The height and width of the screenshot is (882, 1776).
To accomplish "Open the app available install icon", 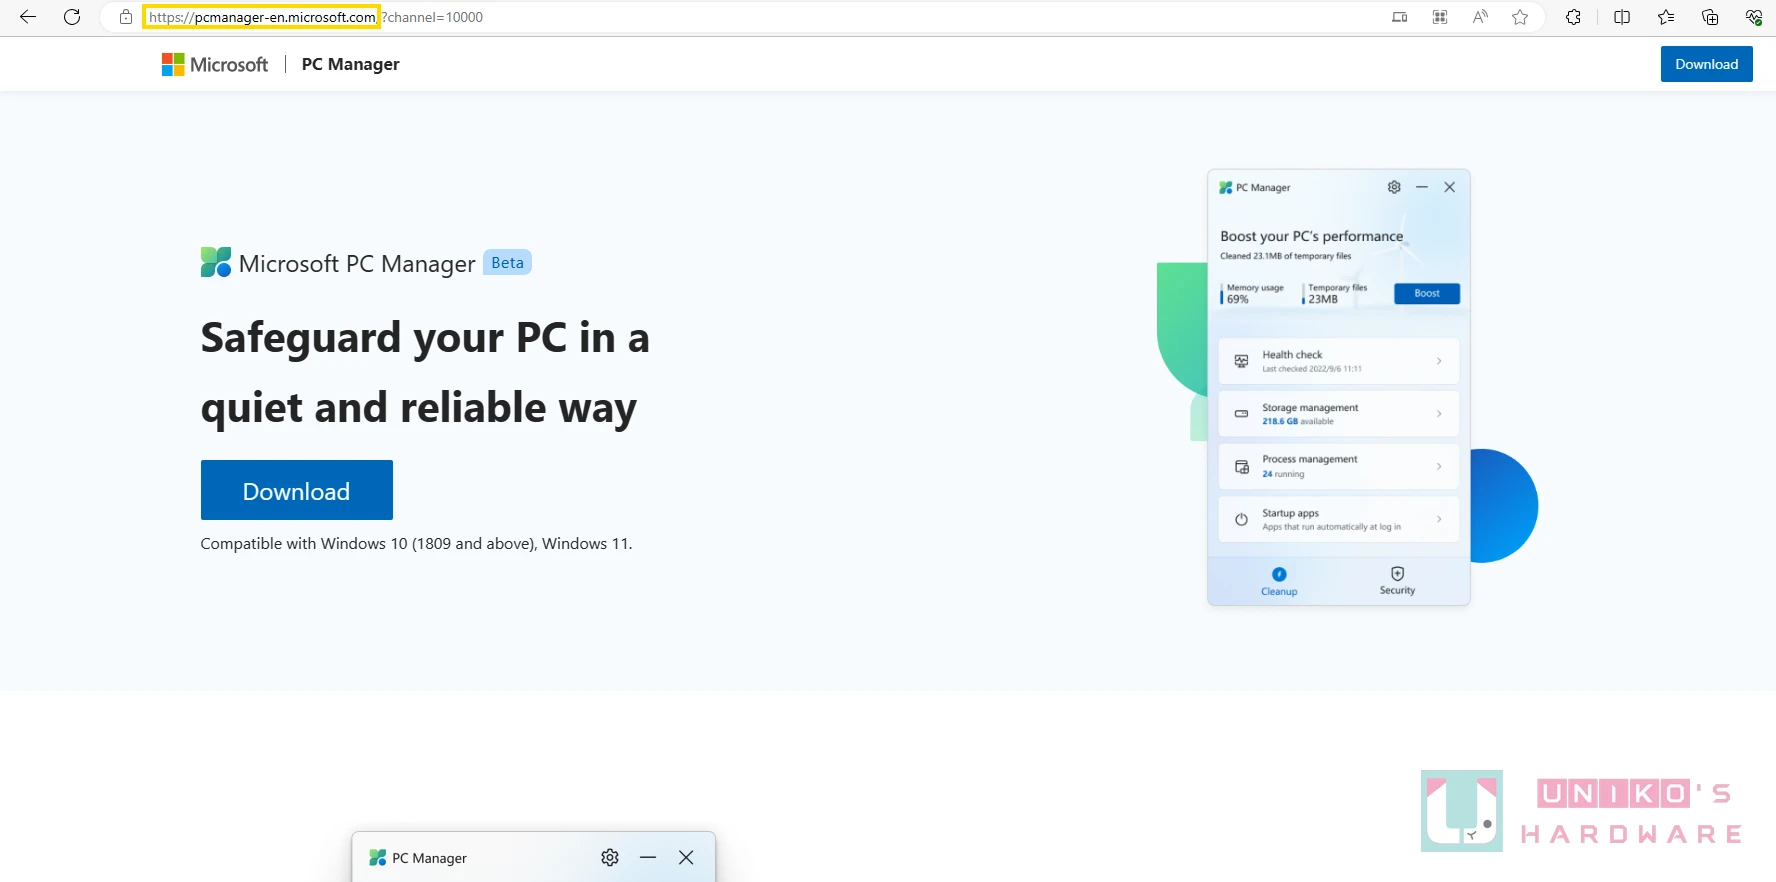I will point(1400,17).
